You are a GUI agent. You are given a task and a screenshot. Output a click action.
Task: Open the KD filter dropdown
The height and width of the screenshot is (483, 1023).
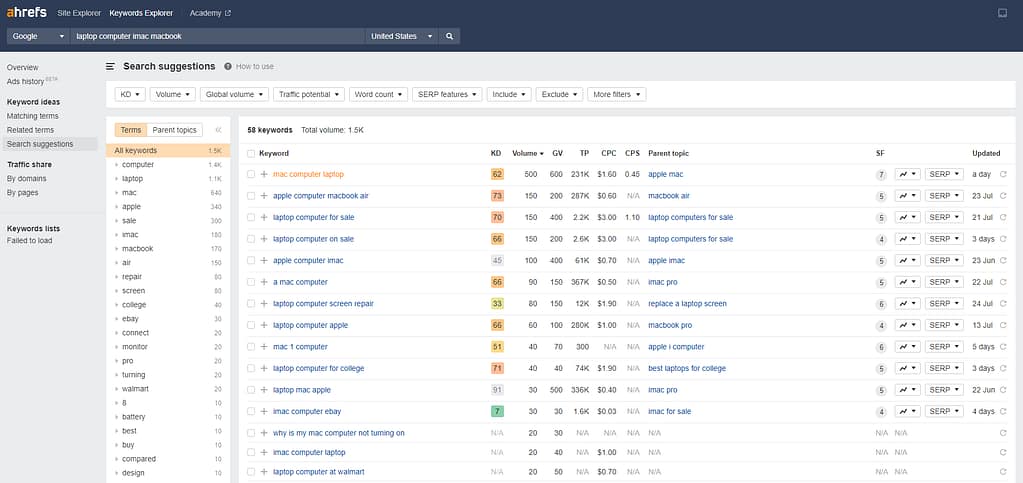point(130,95)
